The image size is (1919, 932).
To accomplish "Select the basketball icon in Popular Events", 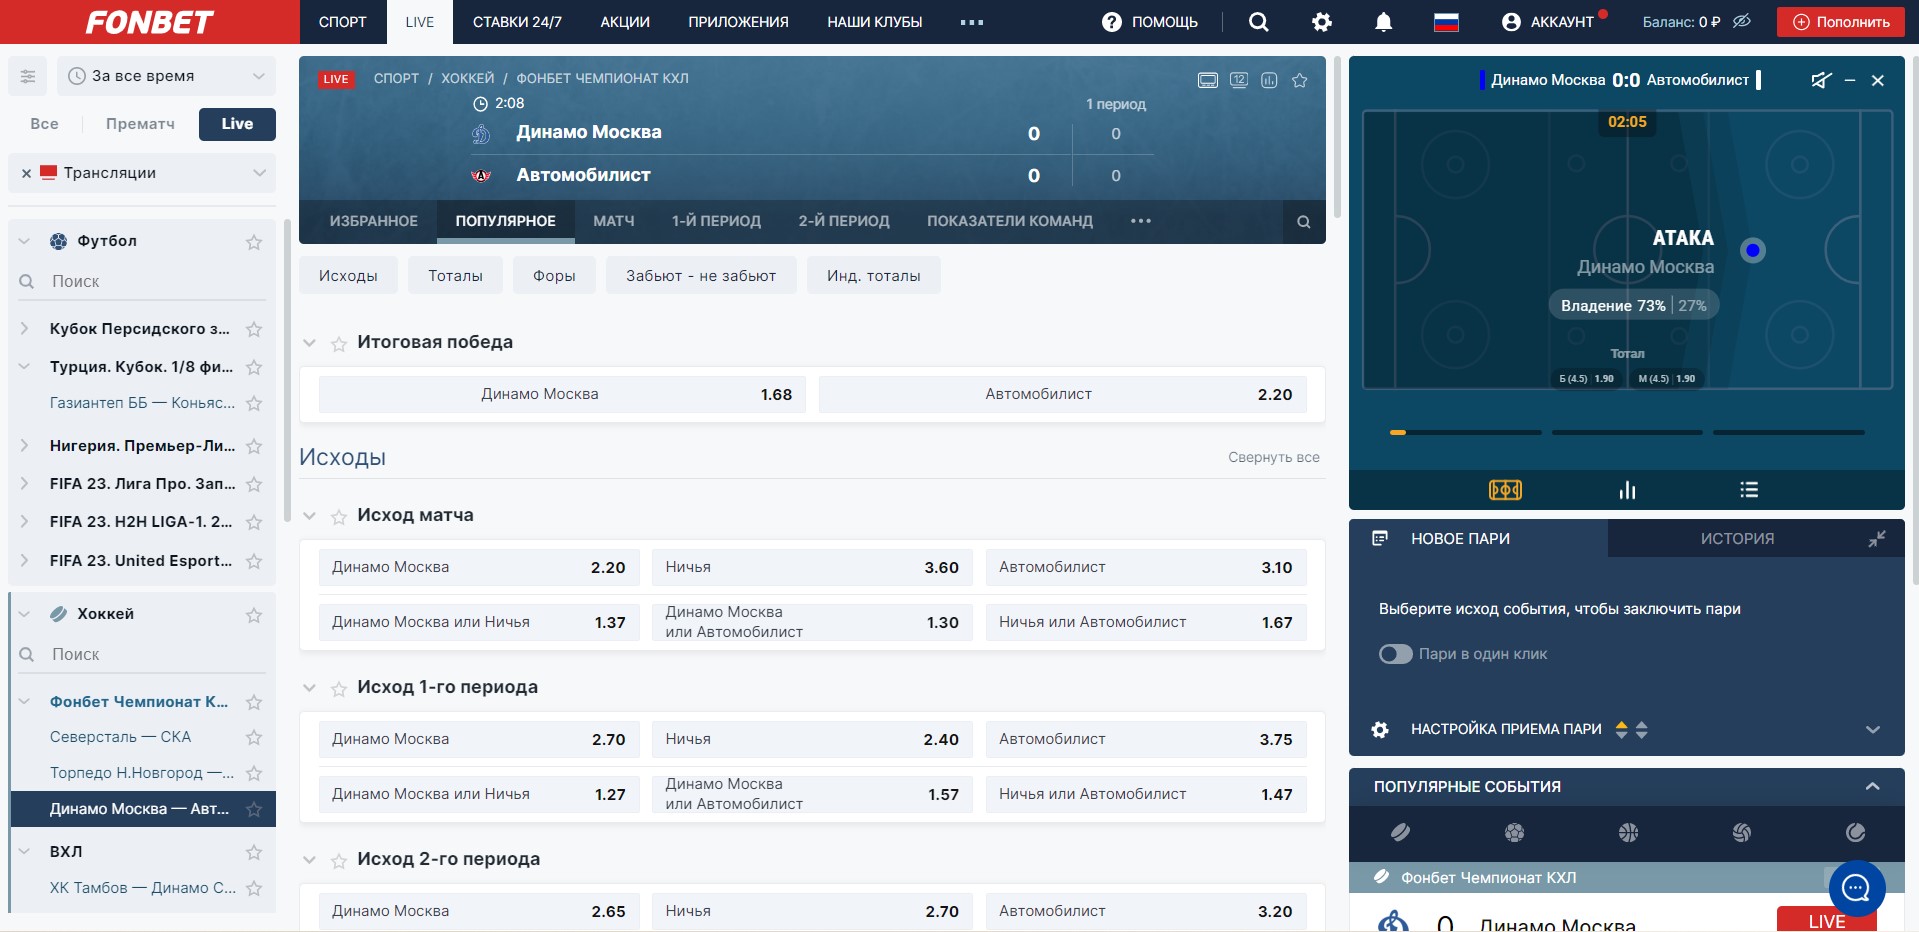I will [1628, 832].
